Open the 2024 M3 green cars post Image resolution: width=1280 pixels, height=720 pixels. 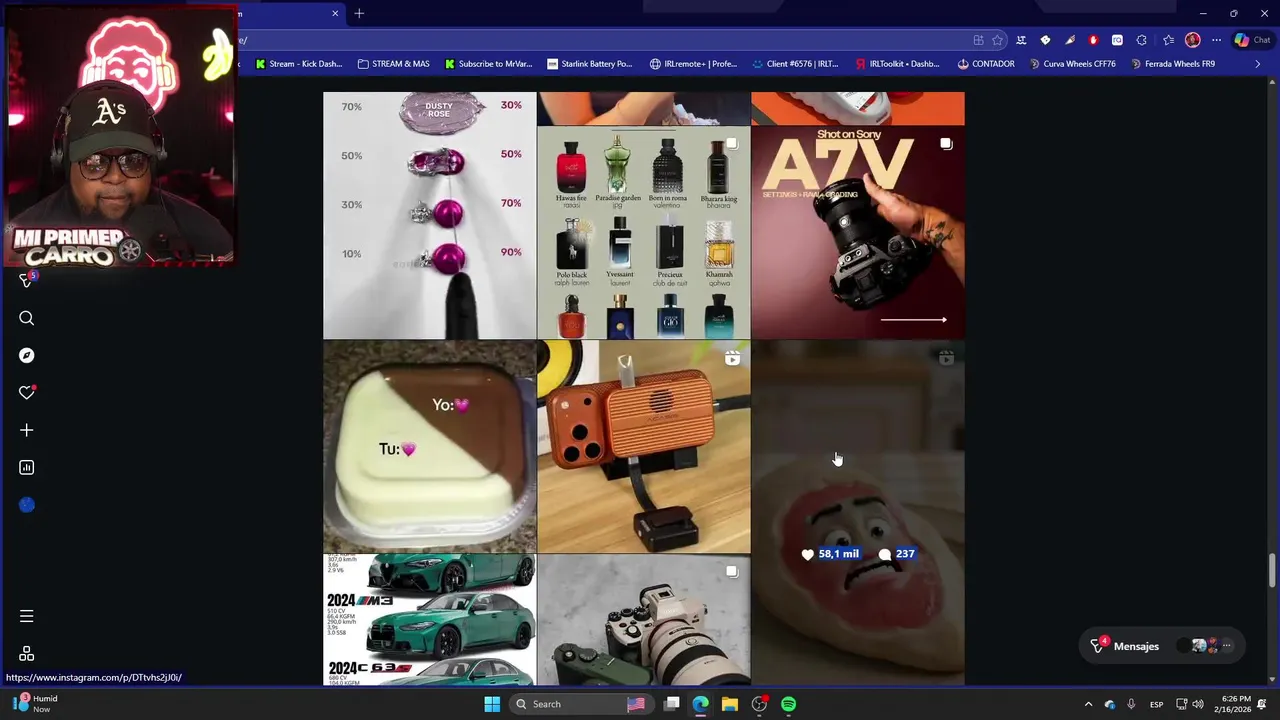pos(429,619)
